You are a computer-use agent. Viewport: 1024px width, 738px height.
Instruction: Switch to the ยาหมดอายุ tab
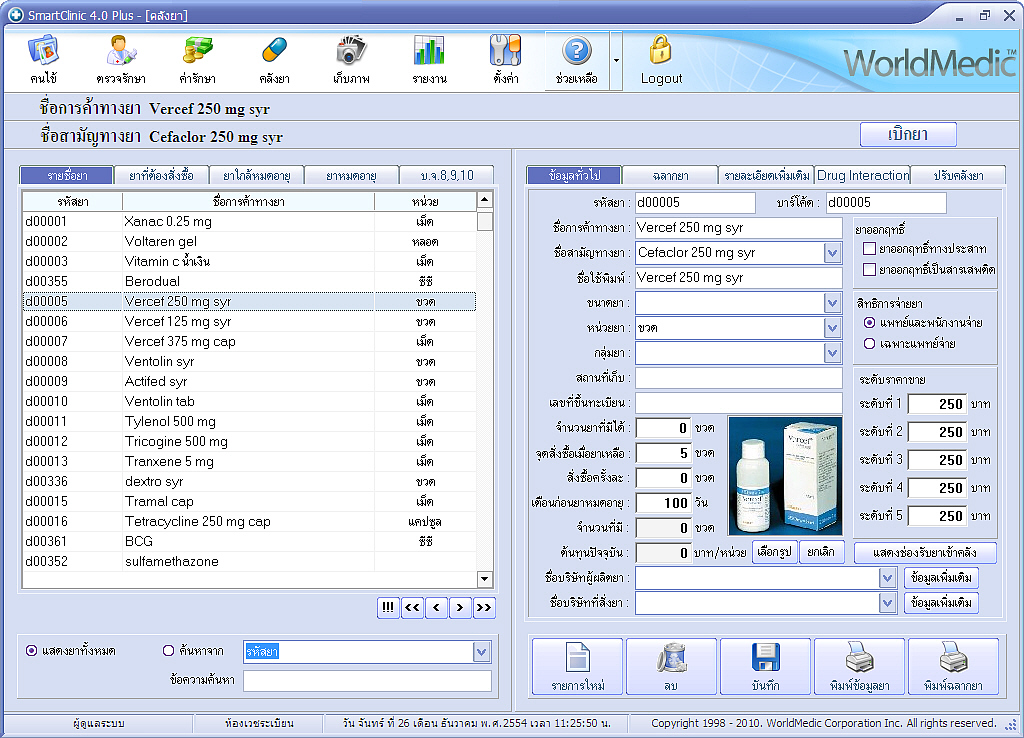pos(351,175)
